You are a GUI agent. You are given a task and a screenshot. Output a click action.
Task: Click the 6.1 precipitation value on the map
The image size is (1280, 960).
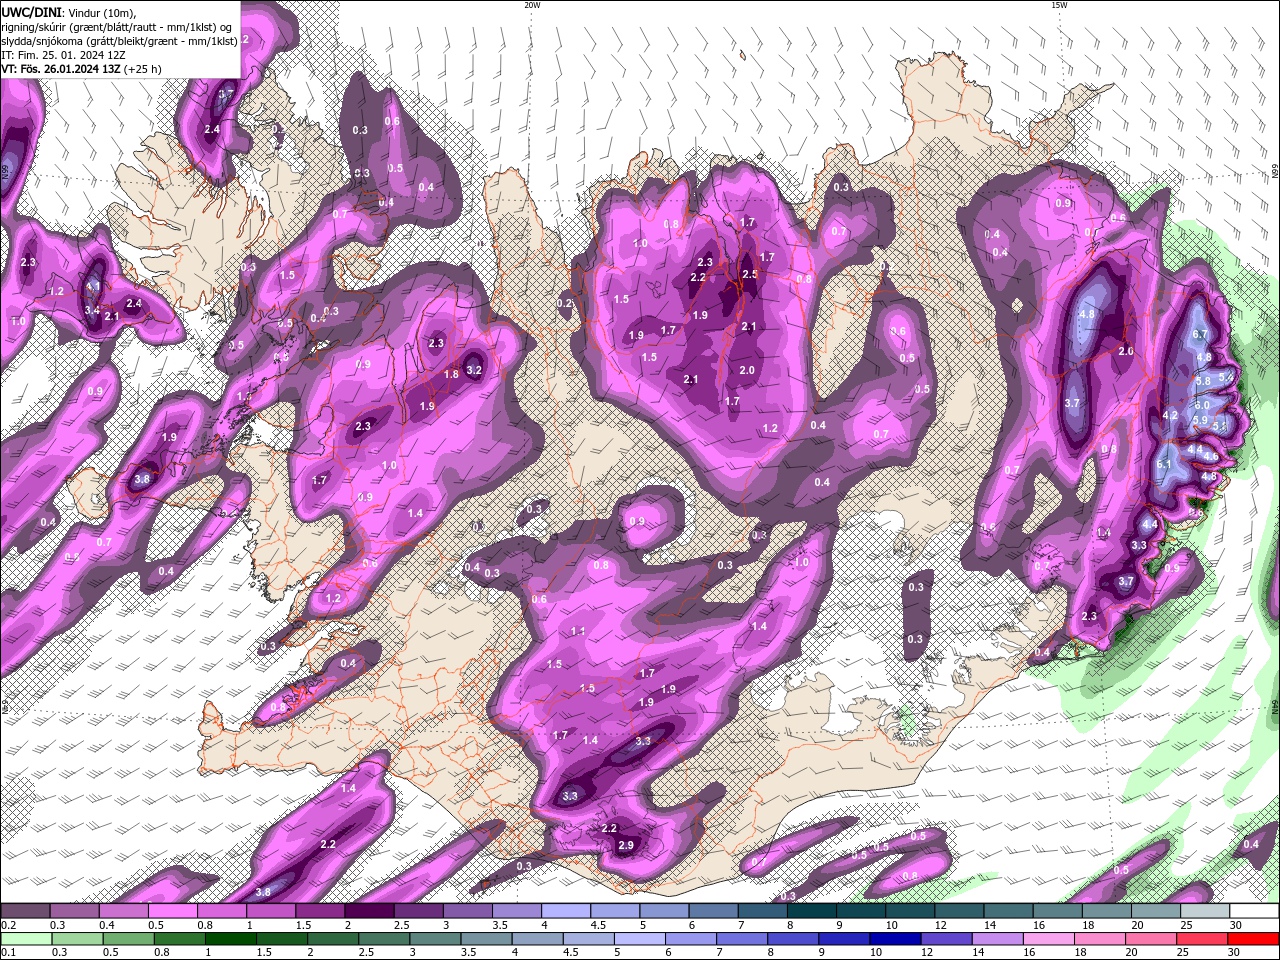pos(1164,465)
